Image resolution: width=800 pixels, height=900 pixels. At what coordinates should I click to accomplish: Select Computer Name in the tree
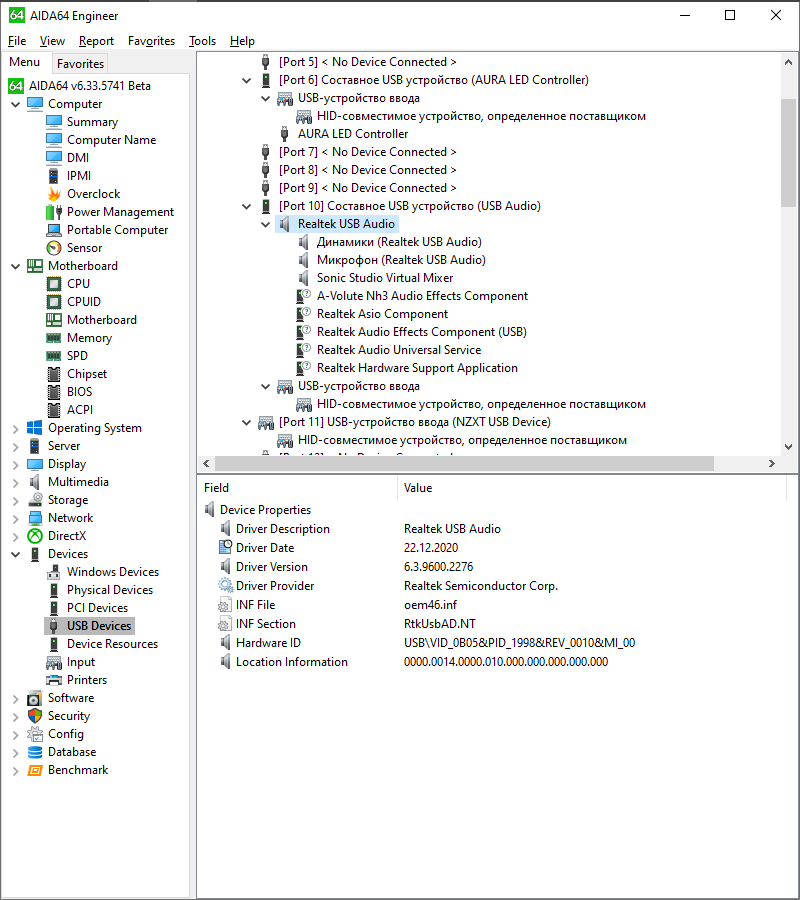pos(111,140)
